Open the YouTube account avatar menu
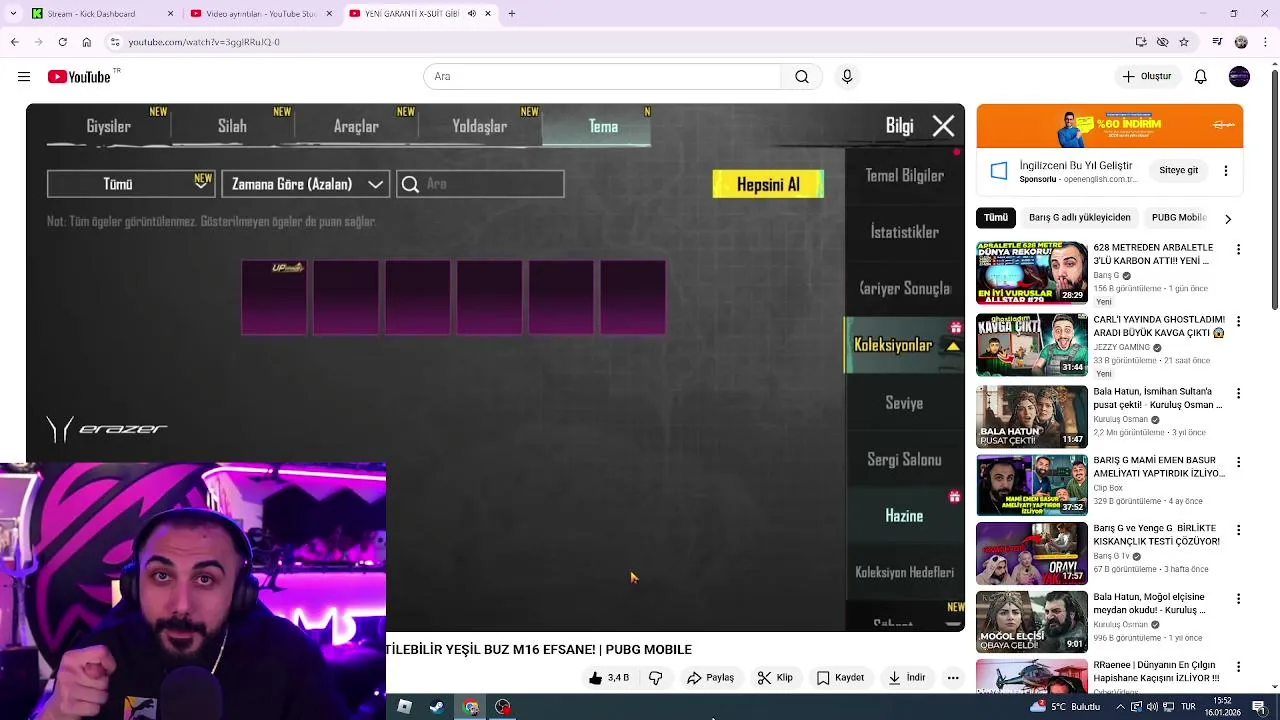The image size is (1280, 720). click(1239, 77)
